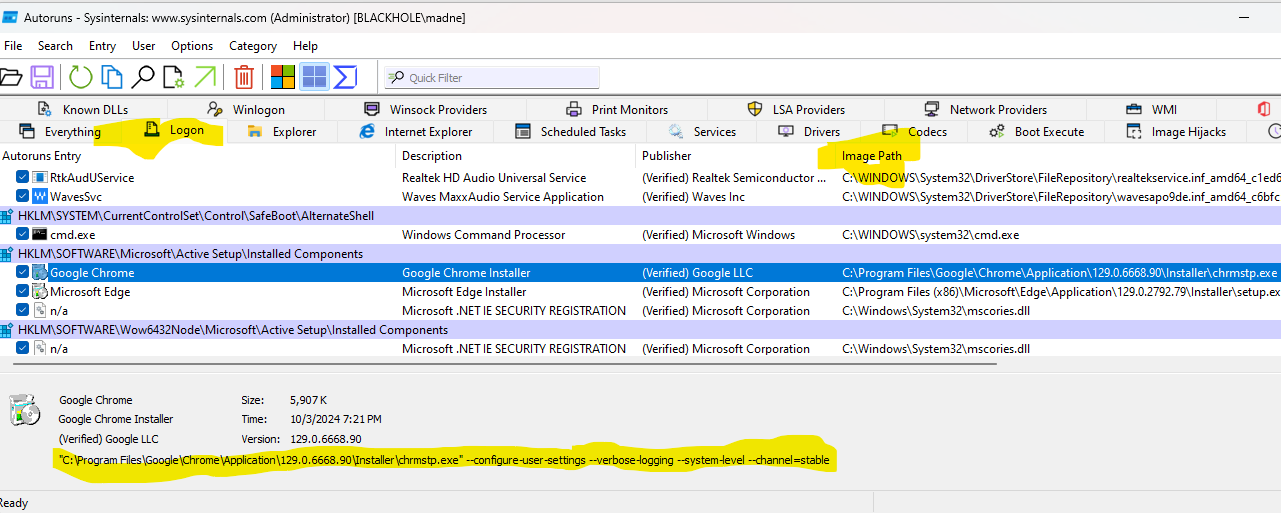Image resolution: width=1281 pixels, height=513 pixels.
Task: Select the Wow6432Node Installed Components key row
Action: pos(640,330)
